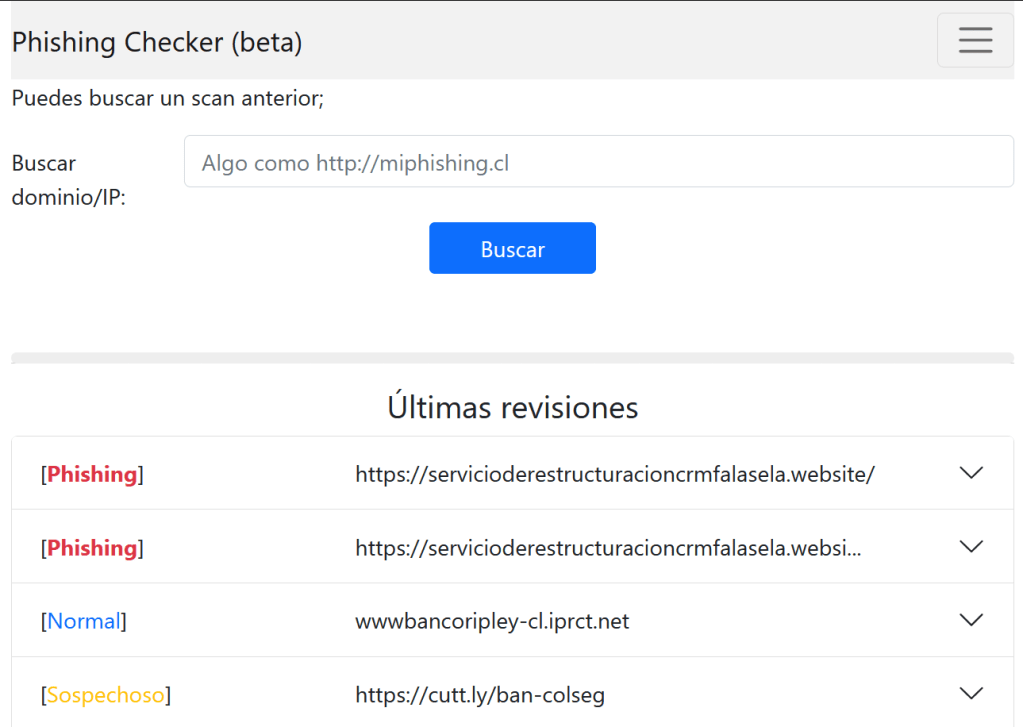The height and width of the screenshot is (727, 1023).
Task: Click the first red Phishing label
Action: (x=92, y=474)
